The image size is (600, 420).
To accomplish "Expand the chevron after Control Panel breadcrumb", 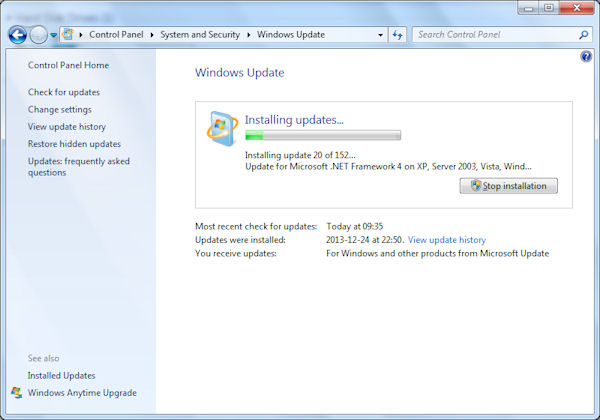I will [152, 35].
